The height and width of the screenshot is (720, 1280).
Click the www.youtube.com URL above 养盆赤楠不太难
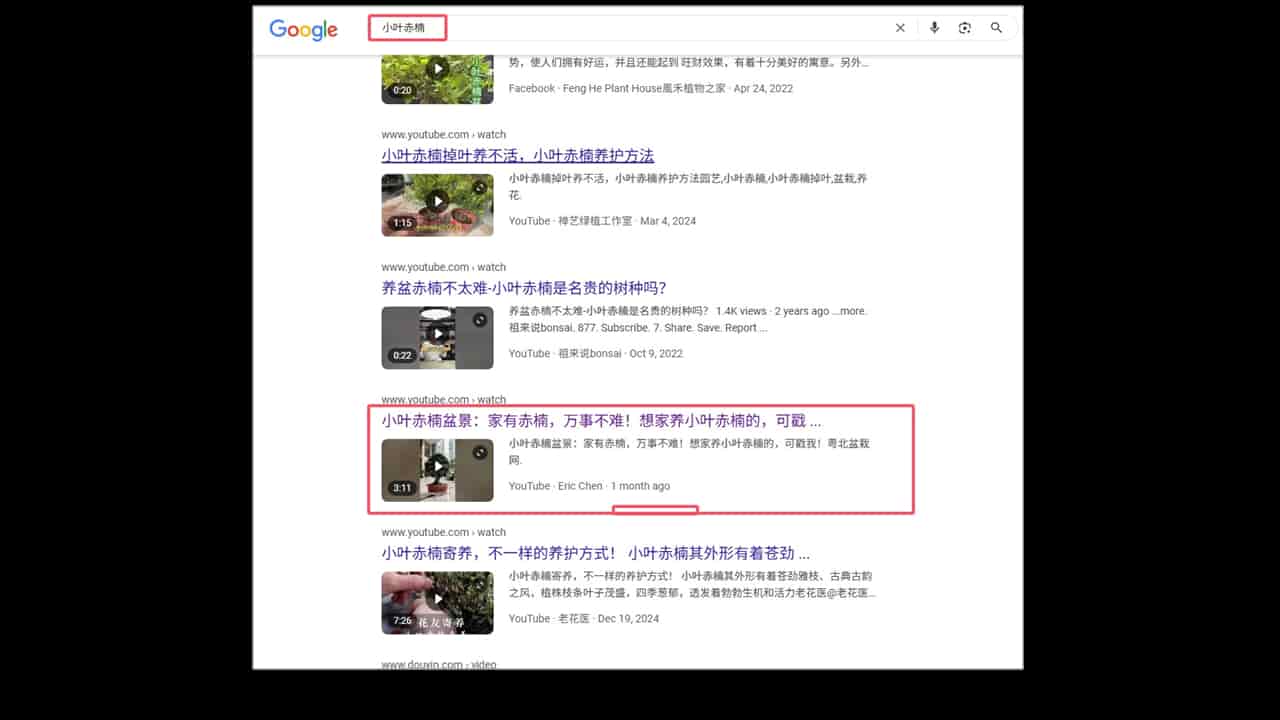[x=443, y=267]
